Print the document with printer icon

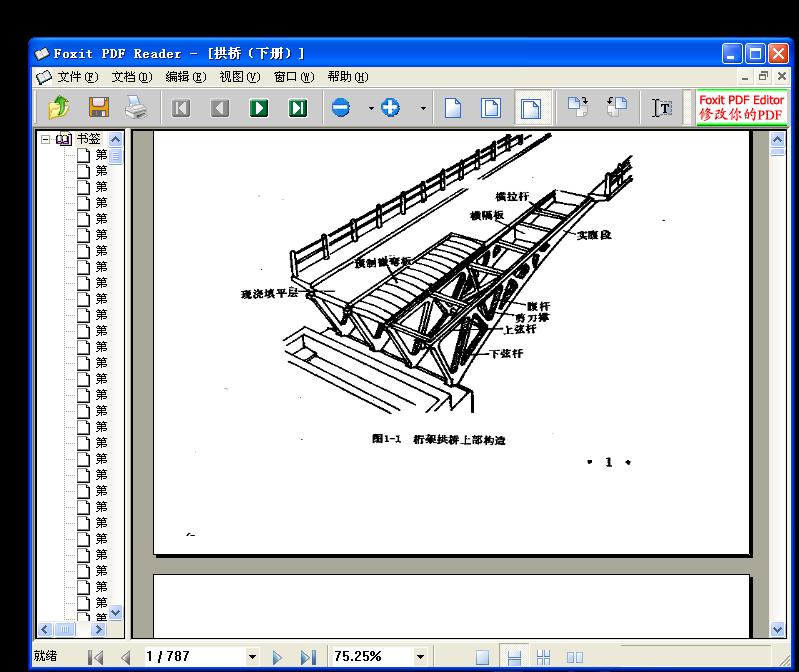pyautogui.click(x=137, y=107)
